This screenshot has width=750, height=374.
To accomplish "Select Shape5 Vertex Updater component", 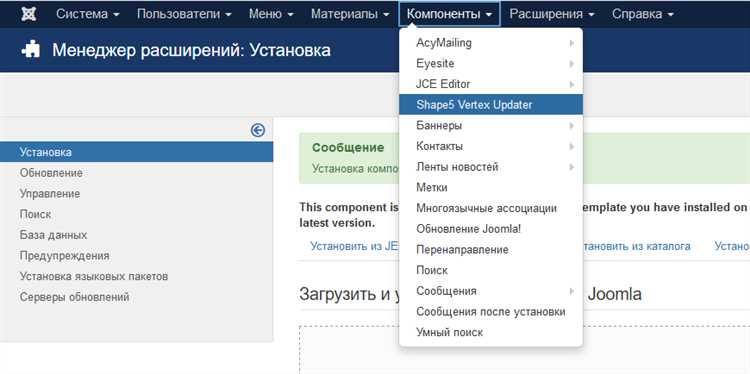I will (x=491, y=105).
